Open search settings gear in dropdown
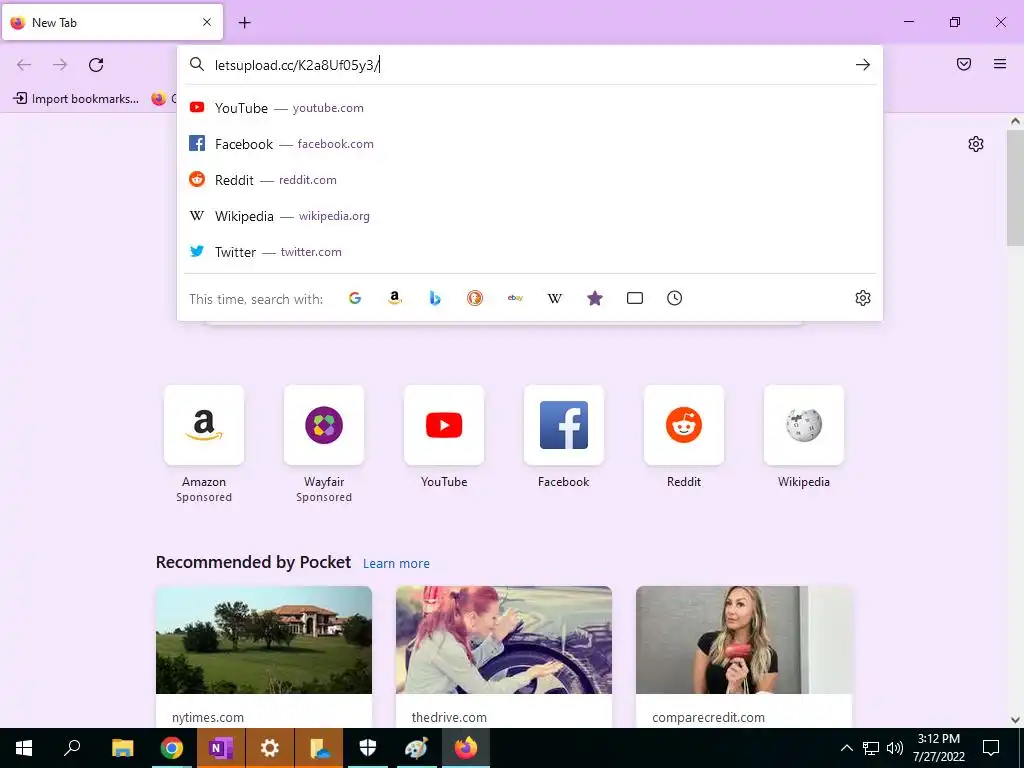Image resolution: width=1024 pixels, height=768 pixels. (863, 298)
